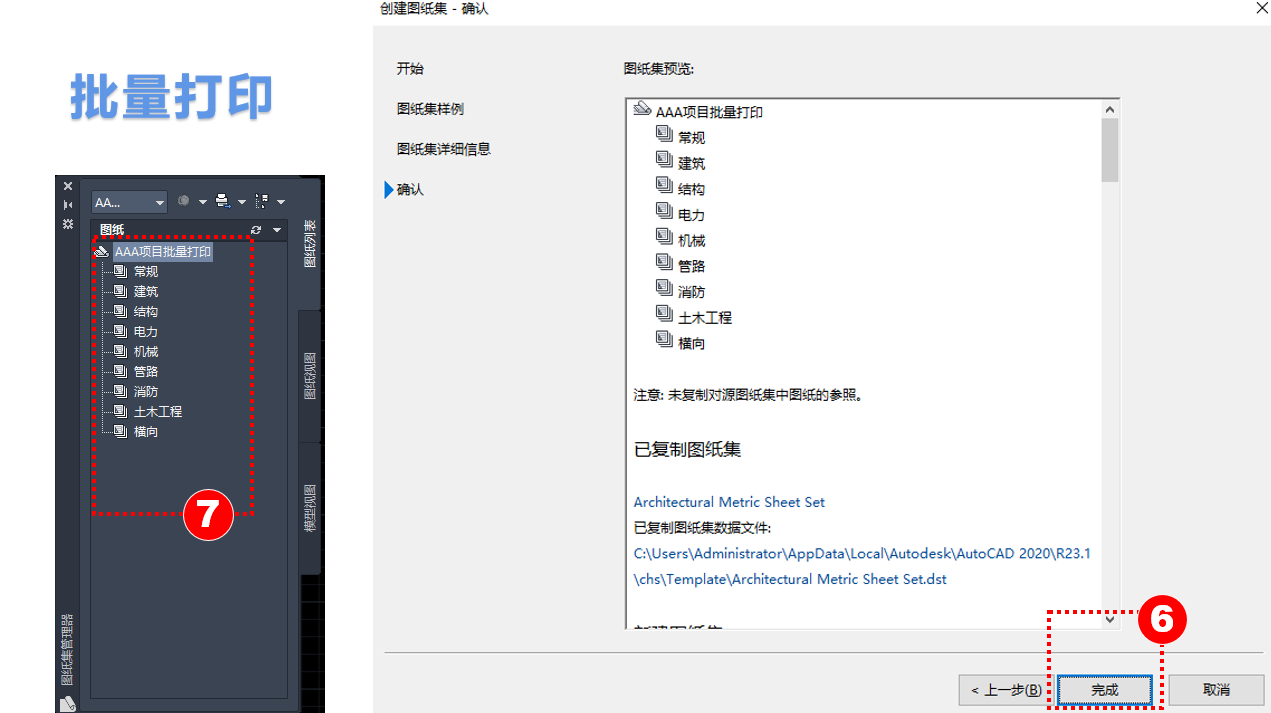Click the pencil icon beside AAA项目批量打印
This screenshot has height=713, width=1271.
click(x=102, y=251)
